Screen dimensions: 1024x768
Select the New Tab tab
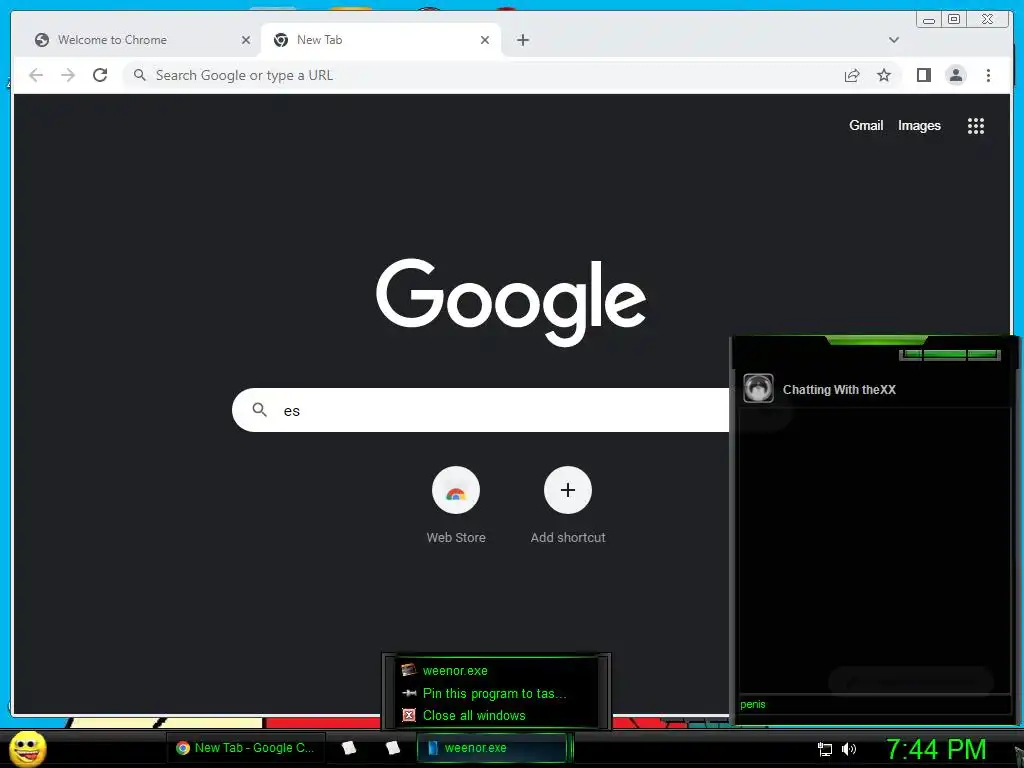coord(381,40)
